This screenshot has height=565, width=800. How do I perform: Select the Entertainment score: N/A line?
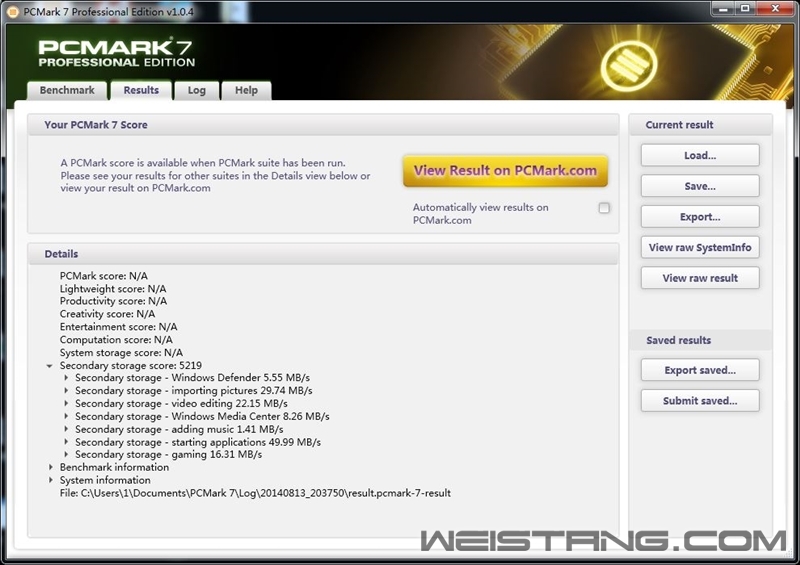[118, 327]
